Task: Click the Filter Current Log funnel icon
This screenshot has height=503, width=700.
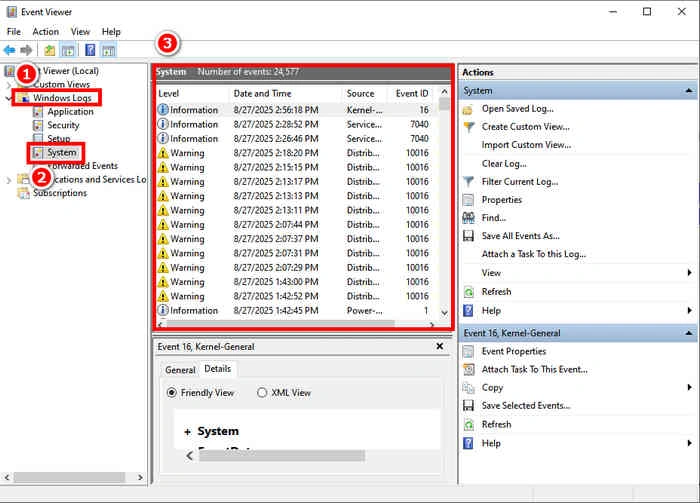Action: pyautogui.click(x=468, y=182)
